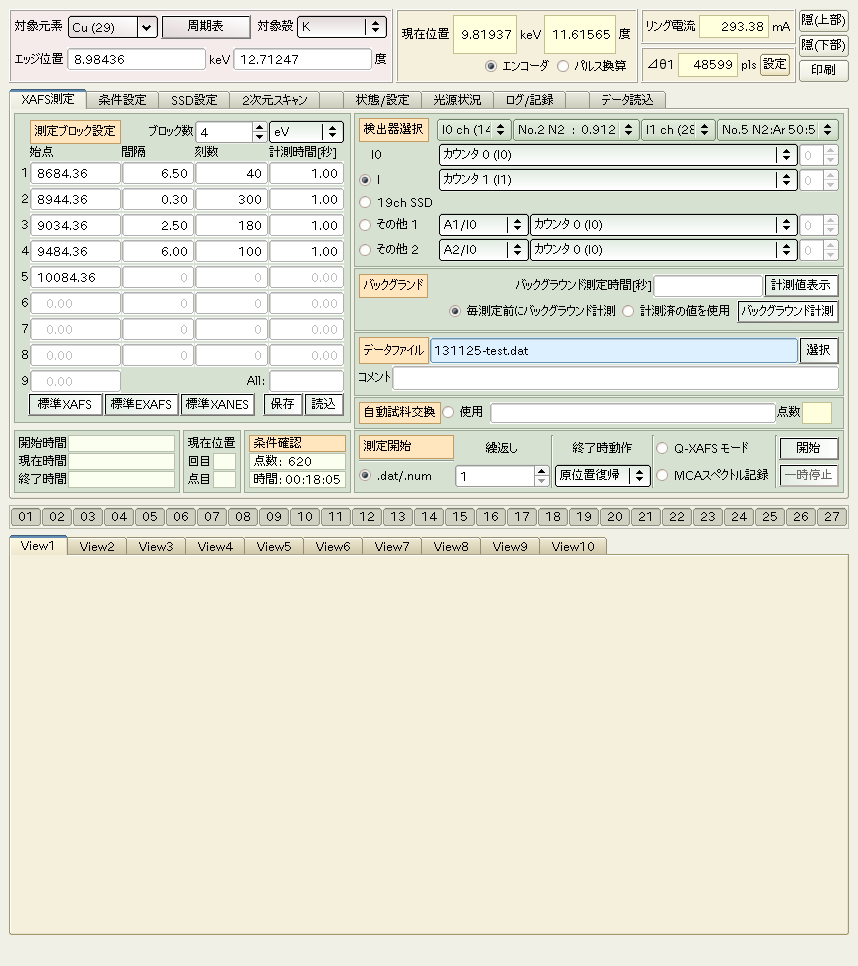Select the パルス換算 radio option

(x=564, y=66)
